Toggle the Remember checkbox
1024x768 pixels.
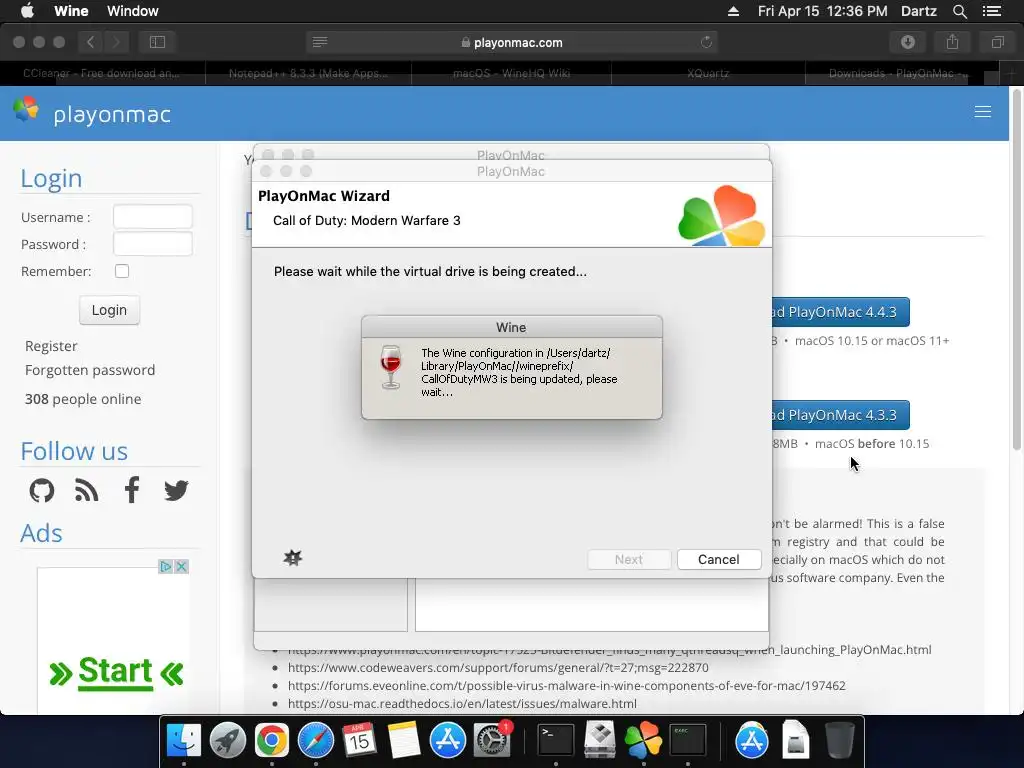[122, 271]
